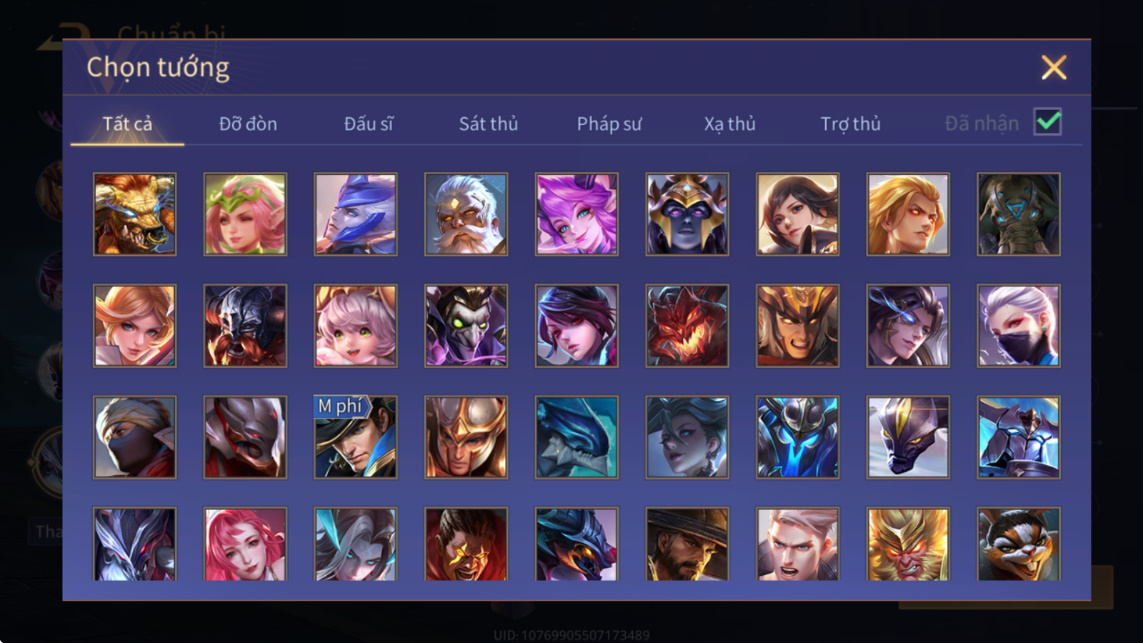Select the purple-haired girl hero icon
Image resolution: width=1143 pixels, height=643 pixels.
click(577, 214)
